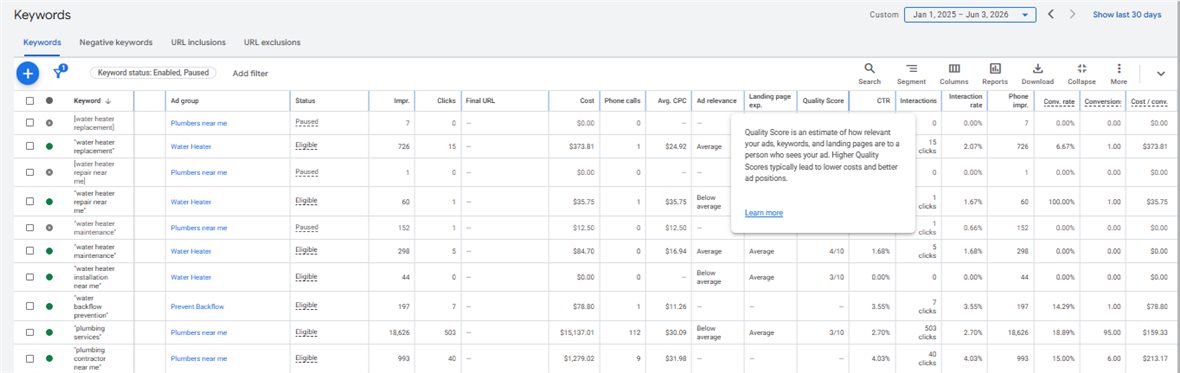Click sort arrow next to Keyword header
The image size is (1180, 373).
click(108, 101)
